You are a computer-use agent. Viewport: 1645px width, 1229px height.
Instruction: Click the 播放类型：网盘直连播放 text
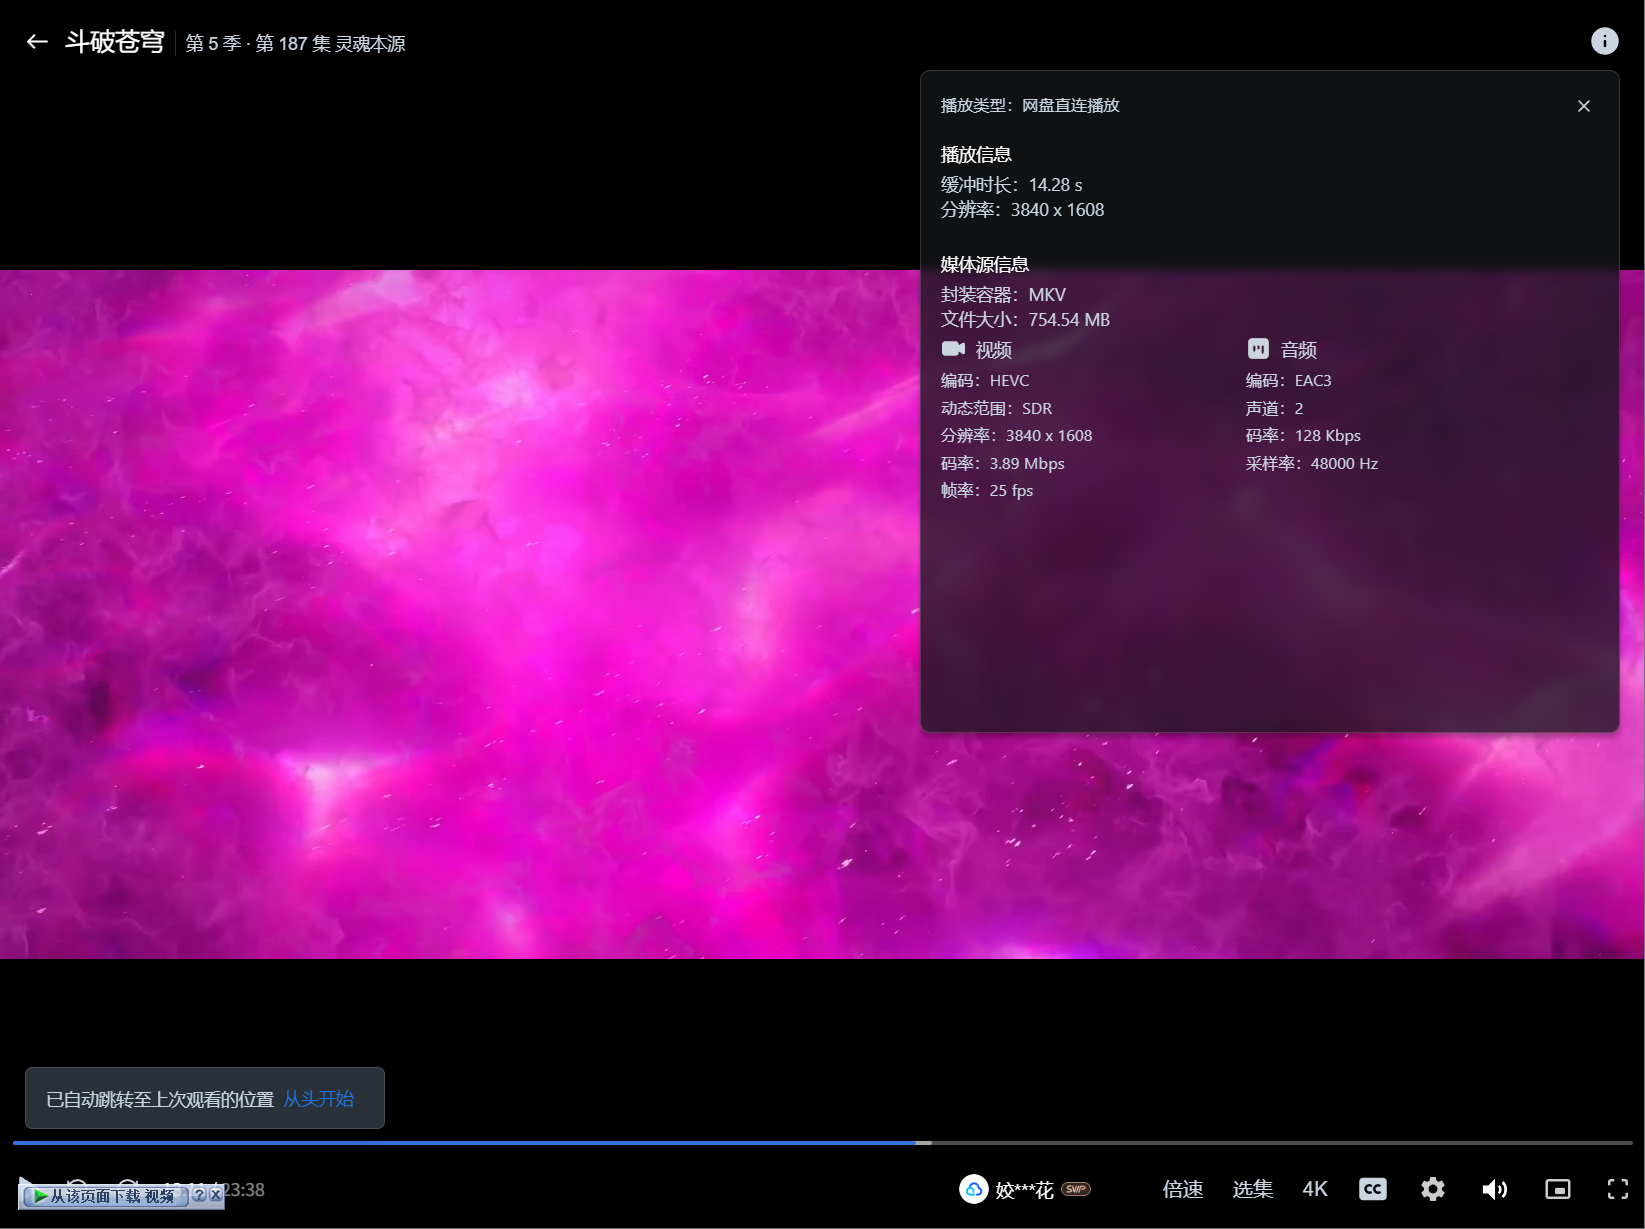(1030, 106)
